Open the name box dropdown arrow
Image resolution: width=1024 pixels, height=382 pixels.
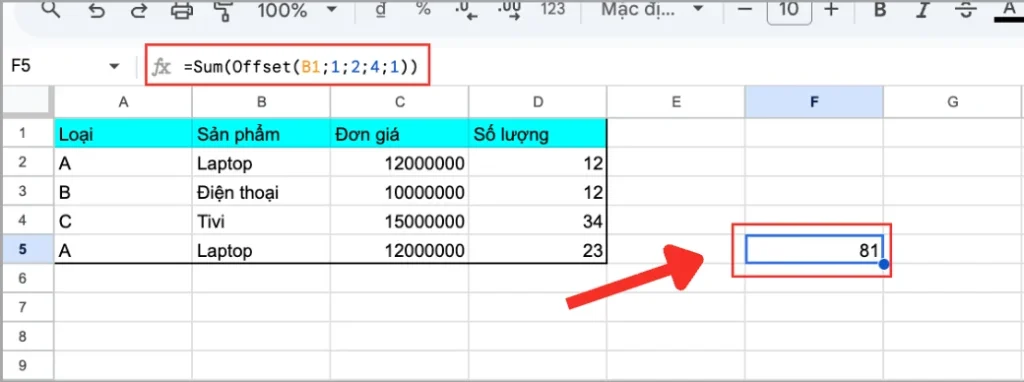[x=115, y=67]
